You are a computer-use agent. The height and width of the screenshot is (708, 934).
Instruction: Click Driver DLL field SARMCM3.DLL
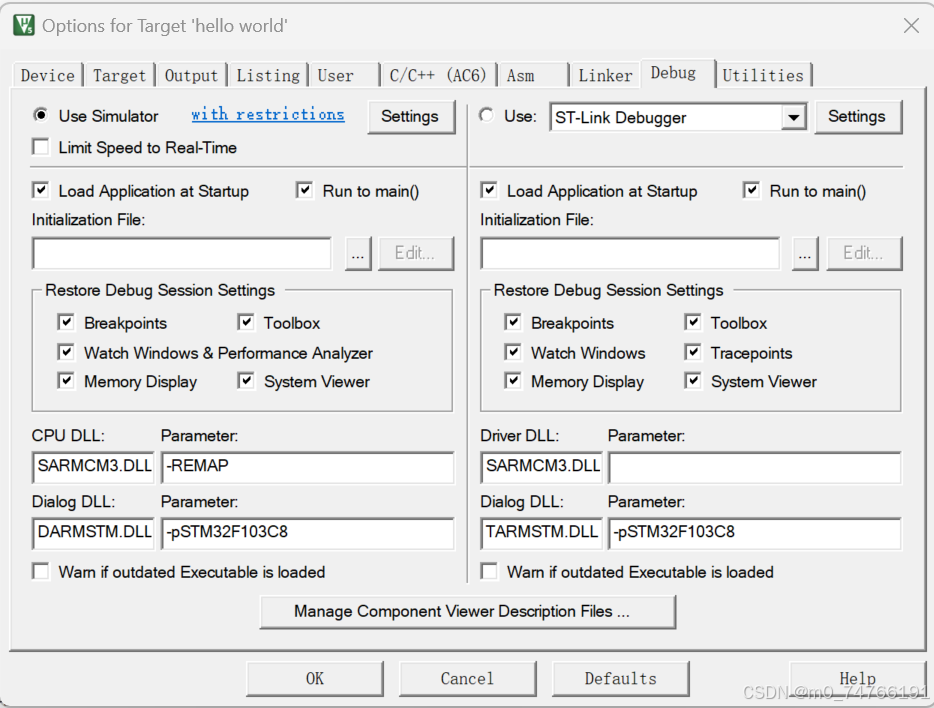click(541, 467)
